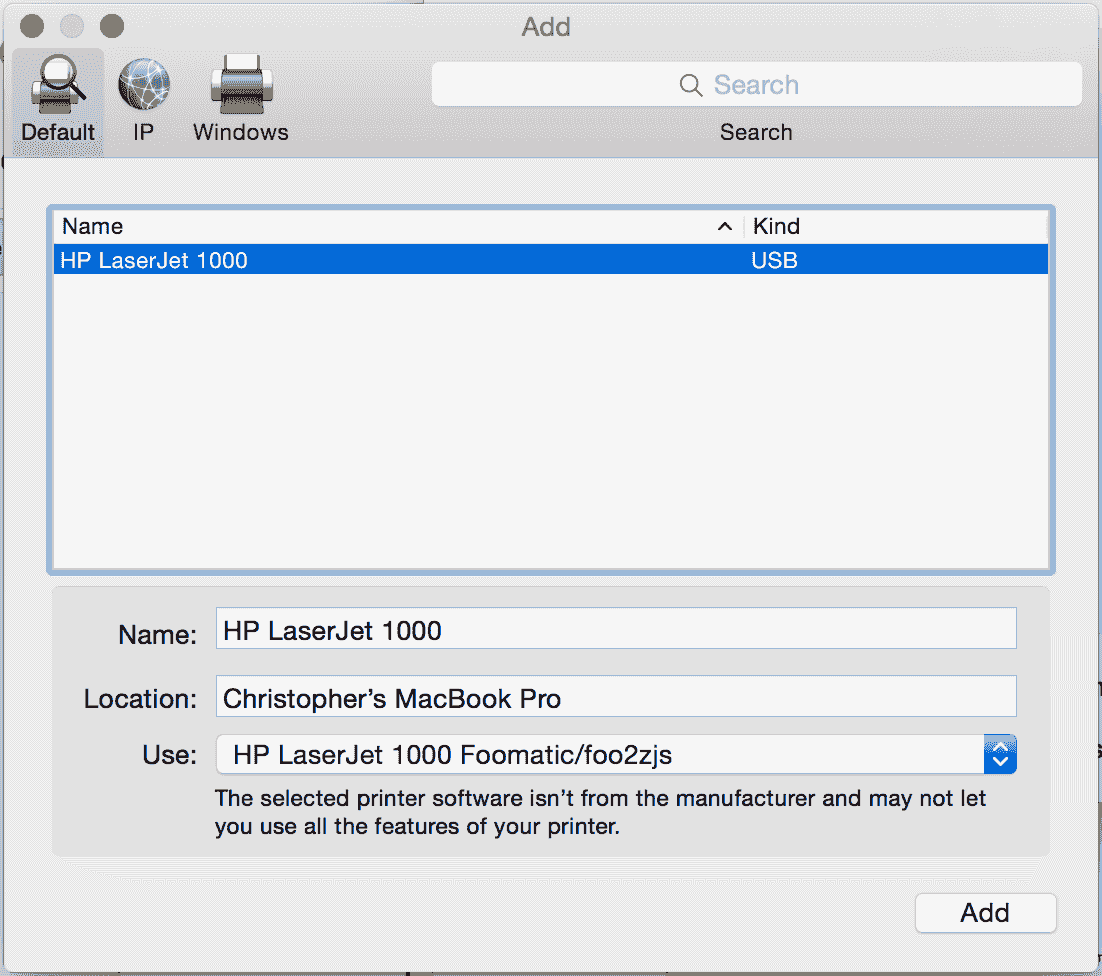Click the Add button
This screenshot has width=1102, height=976.
tap(985, 912)
